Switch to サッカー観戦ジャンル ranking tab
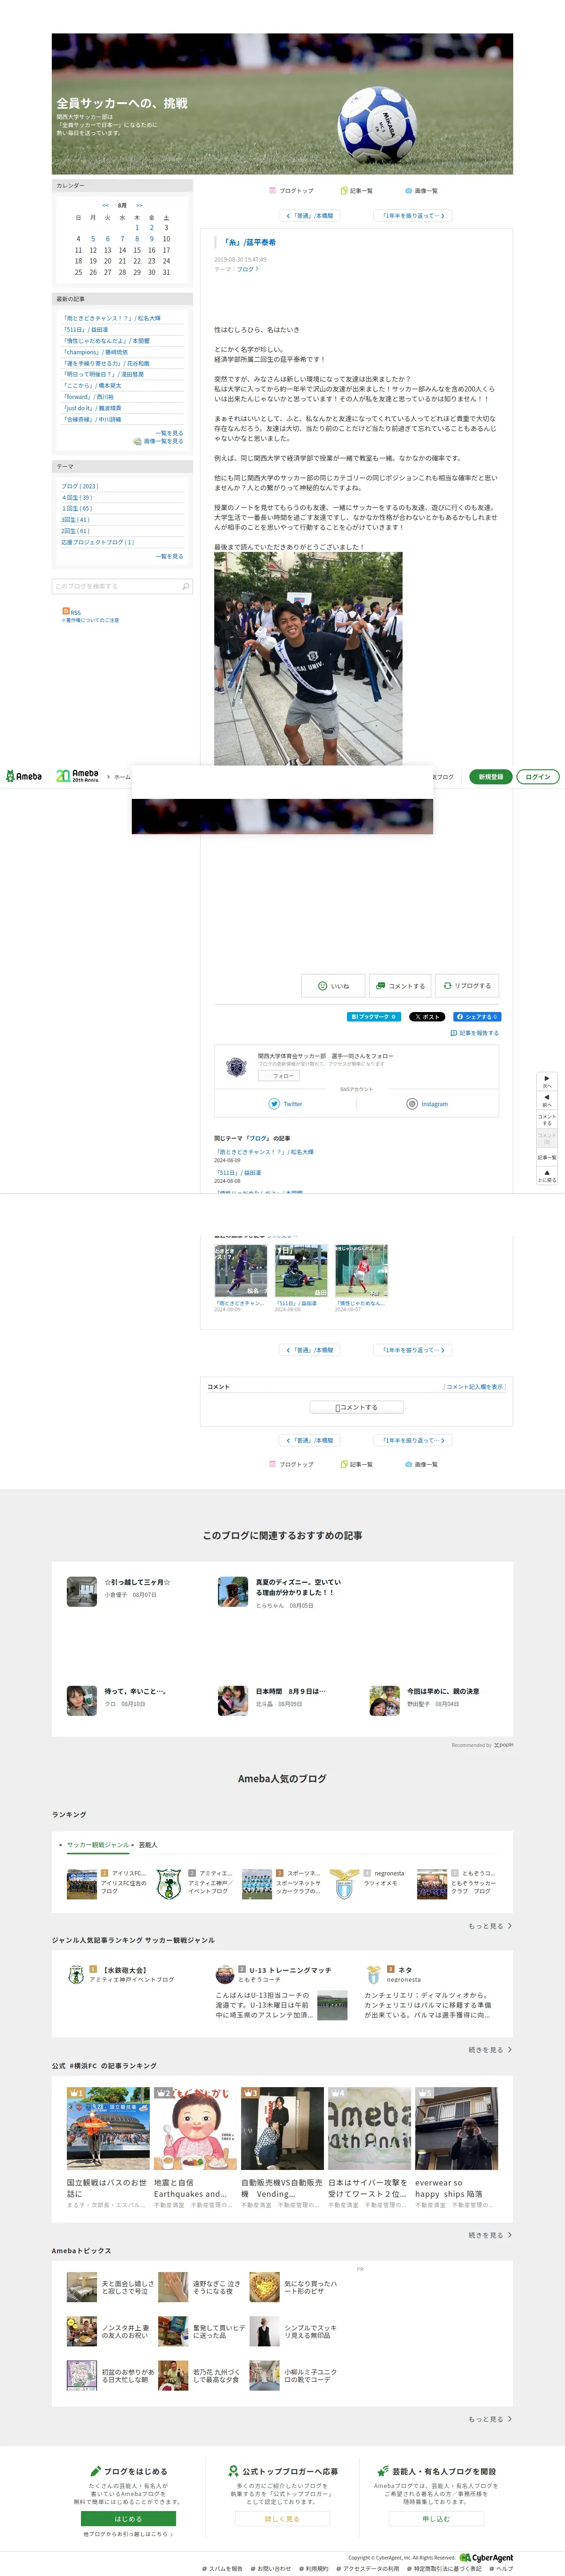This screenshot has height=2576, width=565. coord(98,1844)
